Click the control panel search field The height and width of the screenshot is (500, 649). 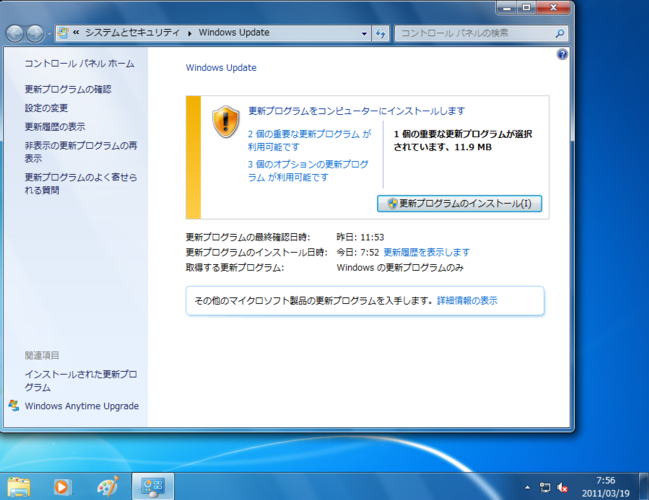point(481,33)
